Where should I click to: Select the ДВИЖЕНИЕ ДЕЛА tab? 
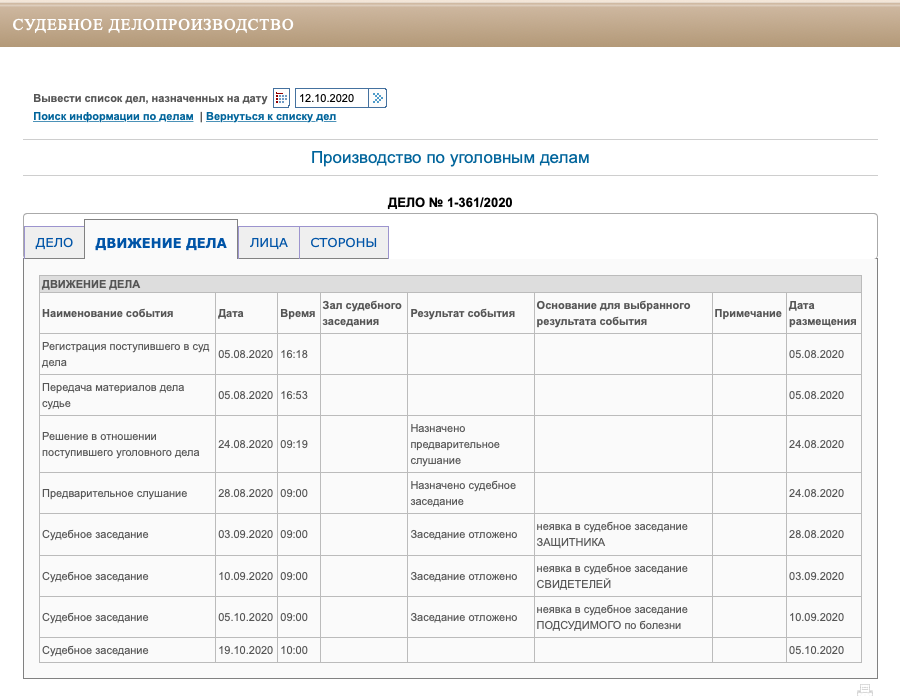(x=161, y=242)
